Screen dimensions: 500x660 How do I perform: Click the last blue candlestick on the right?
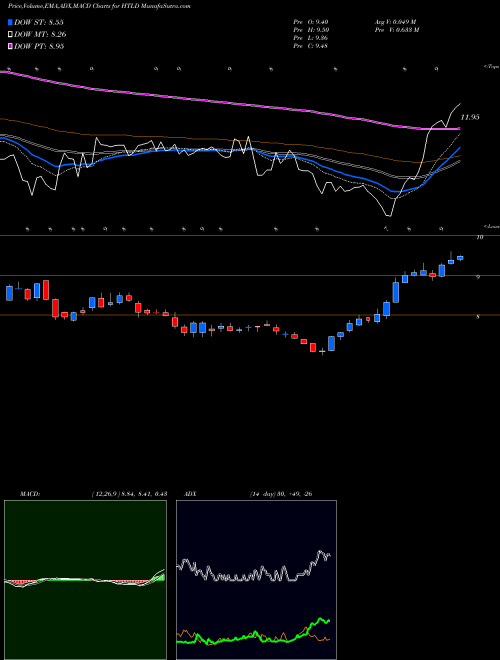click(x=460, y=258)
